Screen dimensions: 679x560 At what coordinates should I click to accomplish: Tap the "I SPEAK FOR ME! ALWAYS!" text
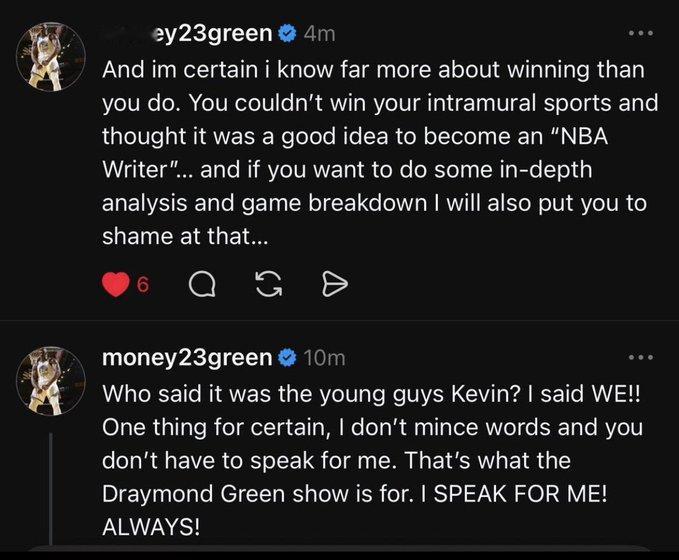point(354,510)
